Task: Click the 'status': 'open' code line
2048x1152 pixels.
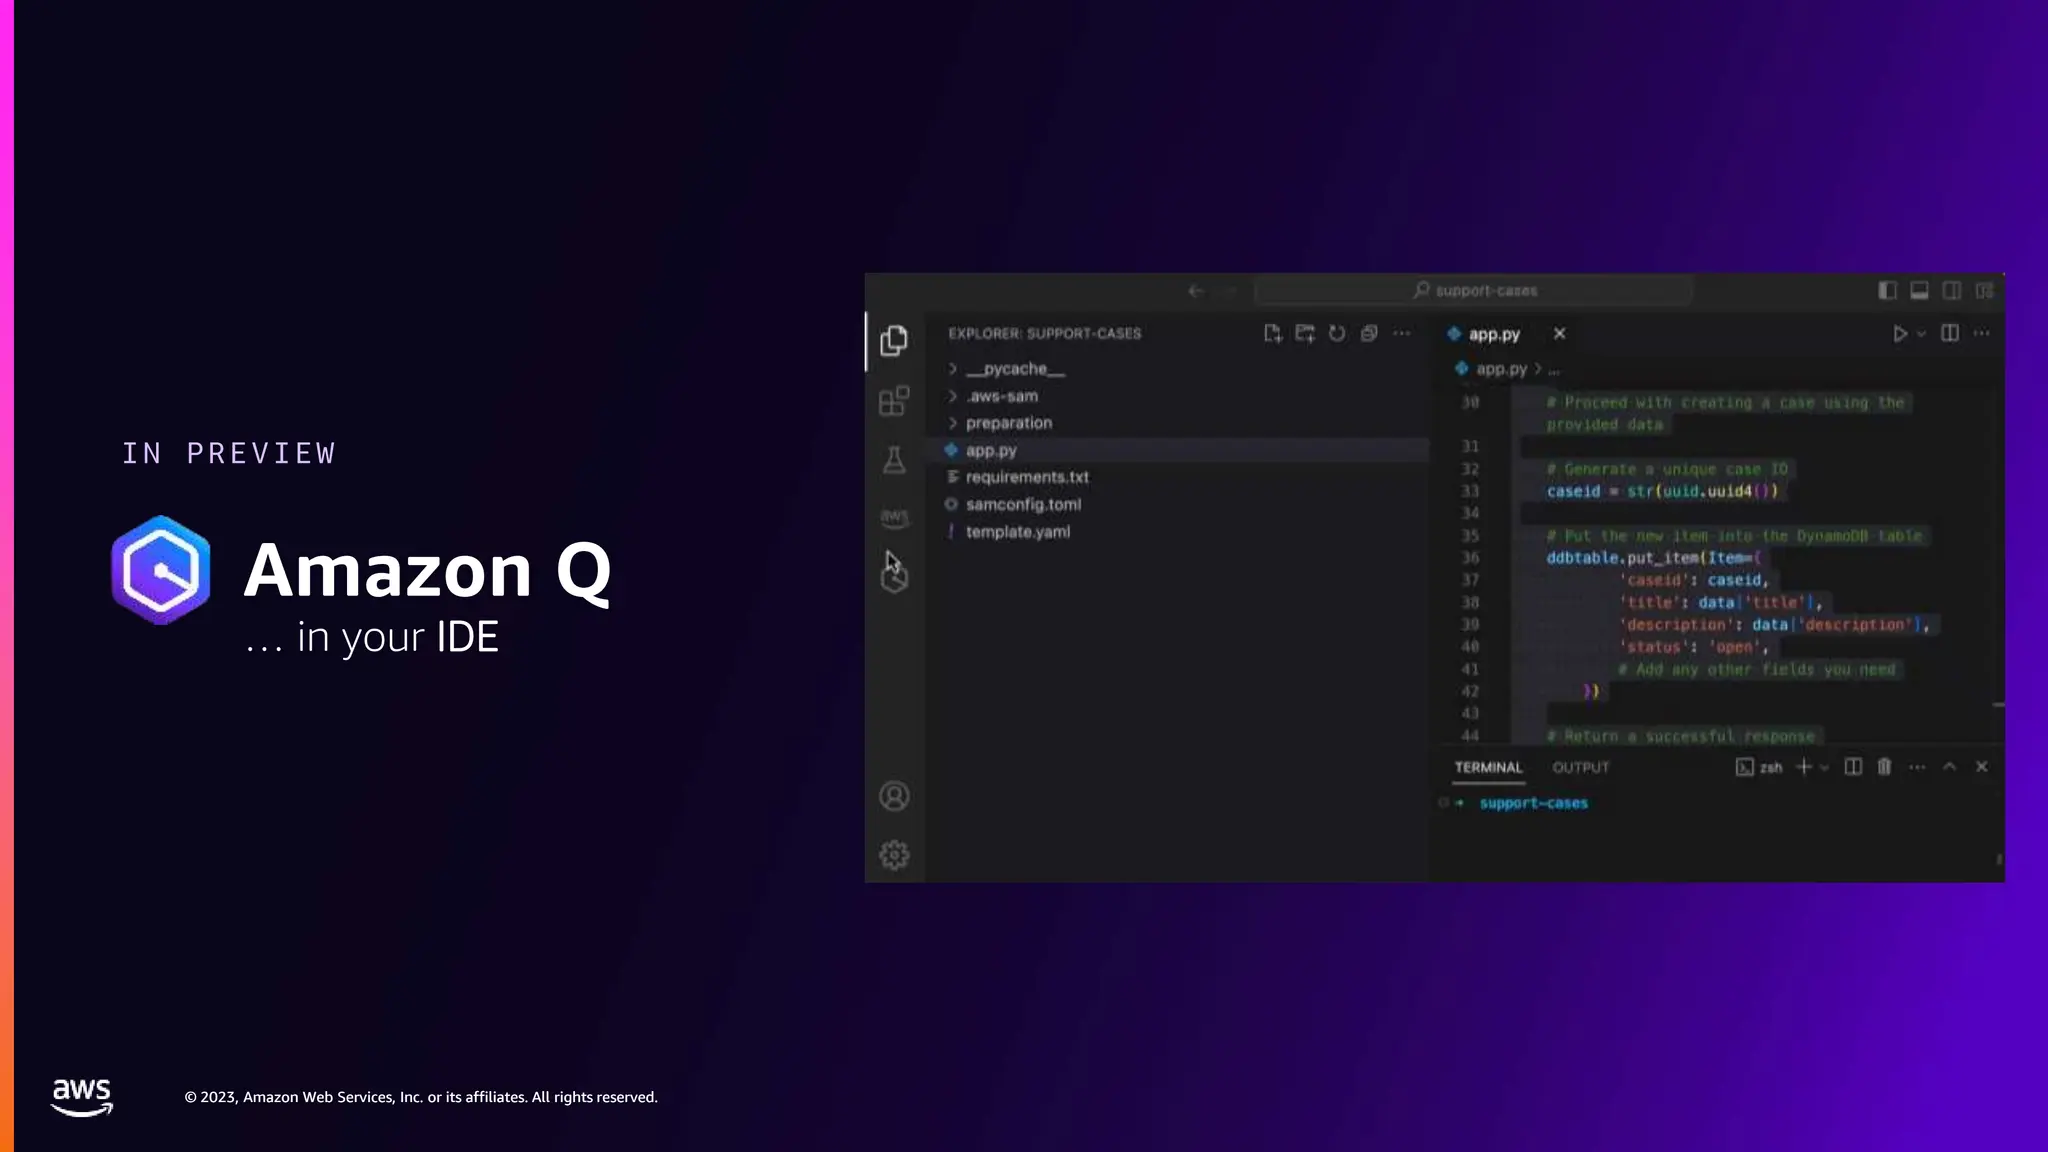Action: tap(1693, 647)
